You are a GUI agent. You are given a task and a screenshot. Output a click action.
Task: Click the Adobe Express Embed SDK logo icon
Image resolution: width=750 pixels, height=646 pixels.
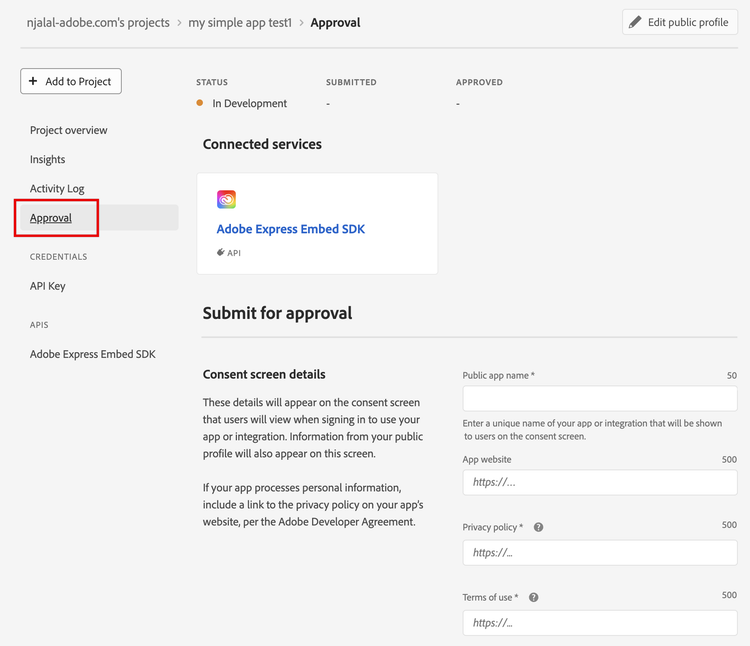(x=226, y=199)
